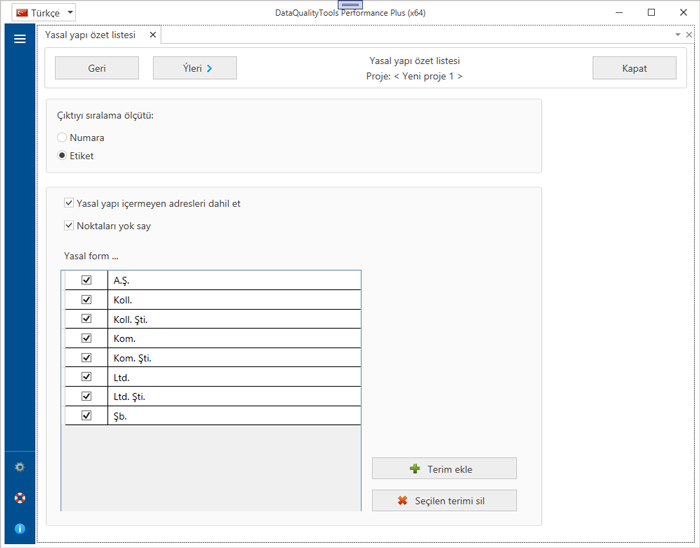
Task: Select the Etiket radio button
Action: [x=63, y=156]
